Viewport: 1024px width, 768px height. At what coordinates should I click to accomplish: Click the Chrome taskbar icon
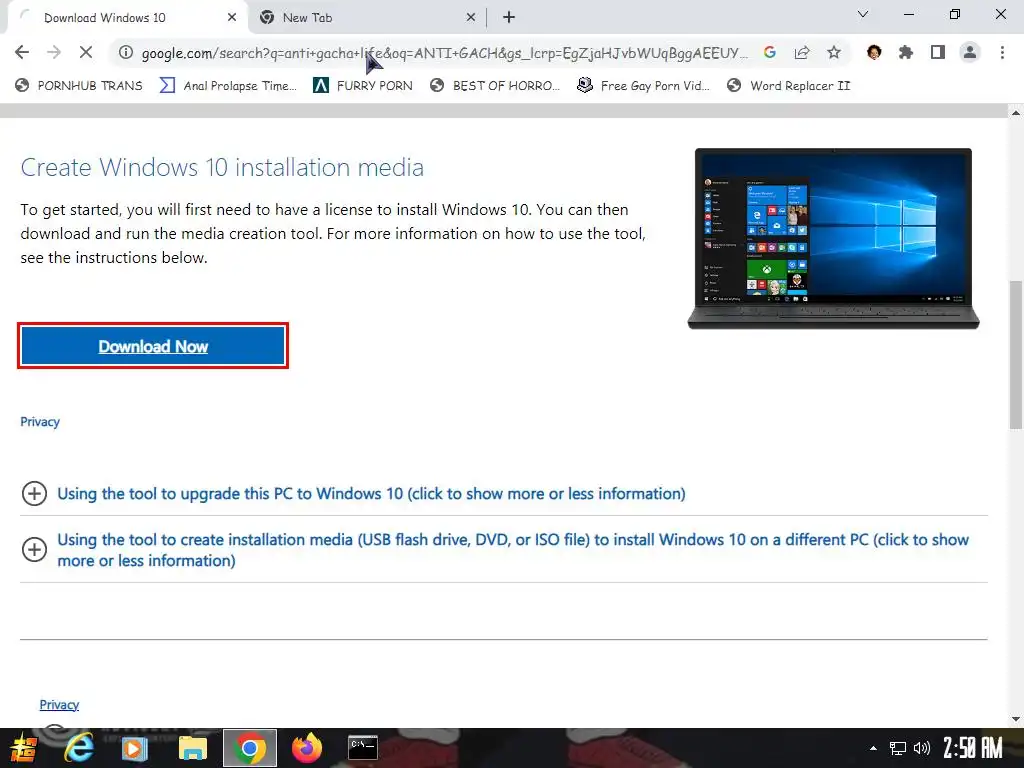tap(249, 748)
